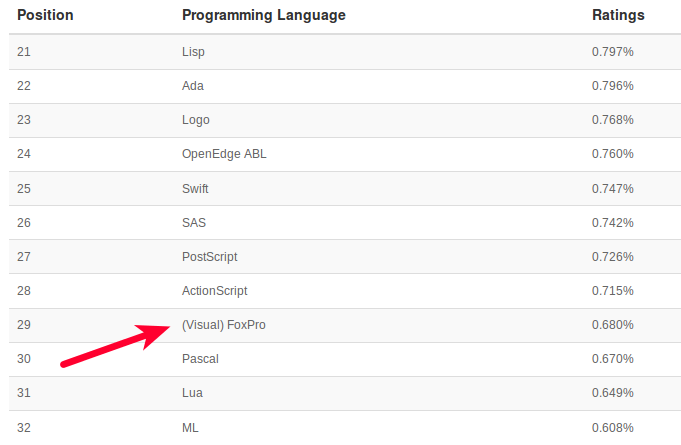Click the Position column header
The width and height of the screenshot is (681, 445).
click(45, 16)
